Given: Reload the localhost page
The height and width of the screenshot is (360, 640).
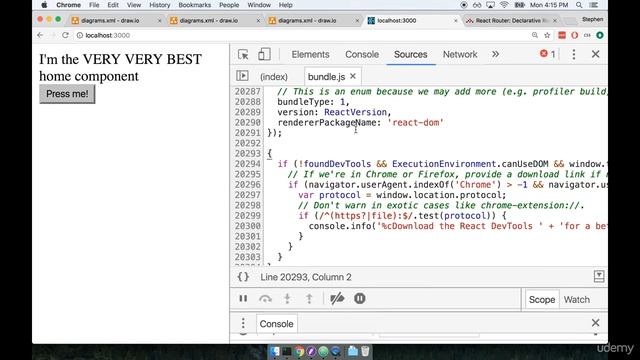Looking at the screenshot, I should (x=65, y=36).
